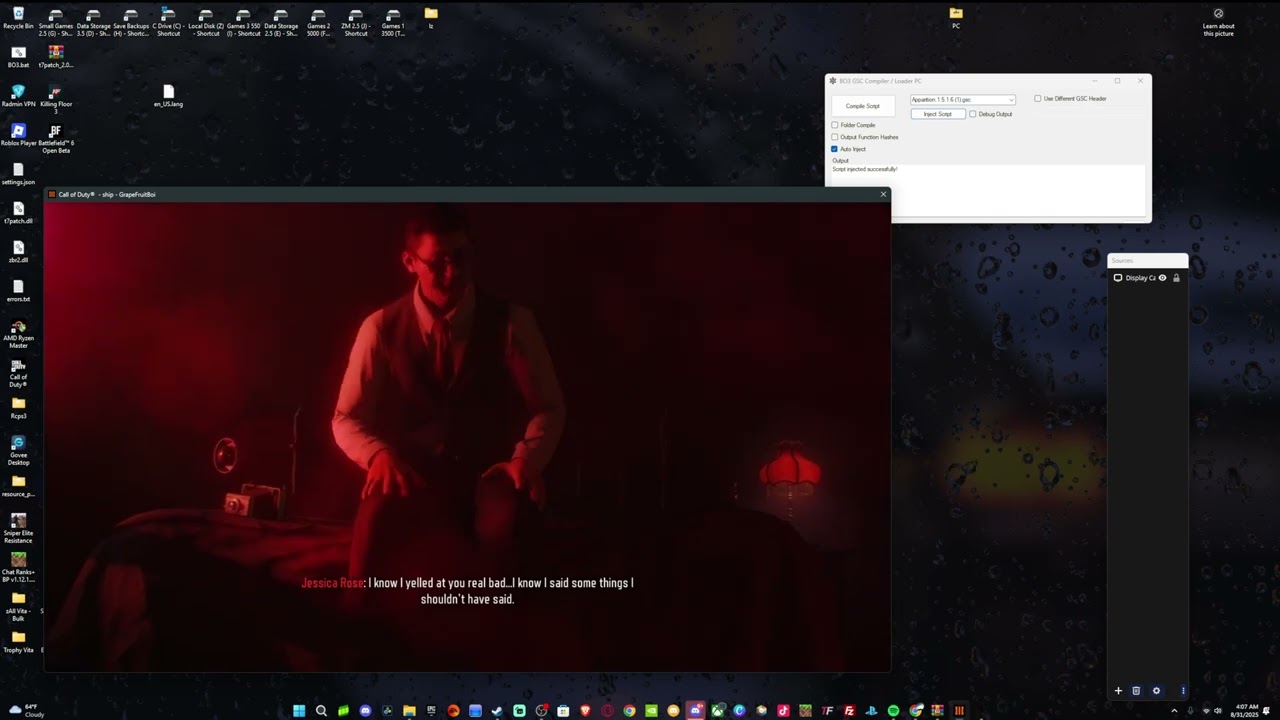Image resolution: width=1280 pixels, height=720 pixels.
Task: Select the errors.txt desktop file
Action: (x=18, y=292)
